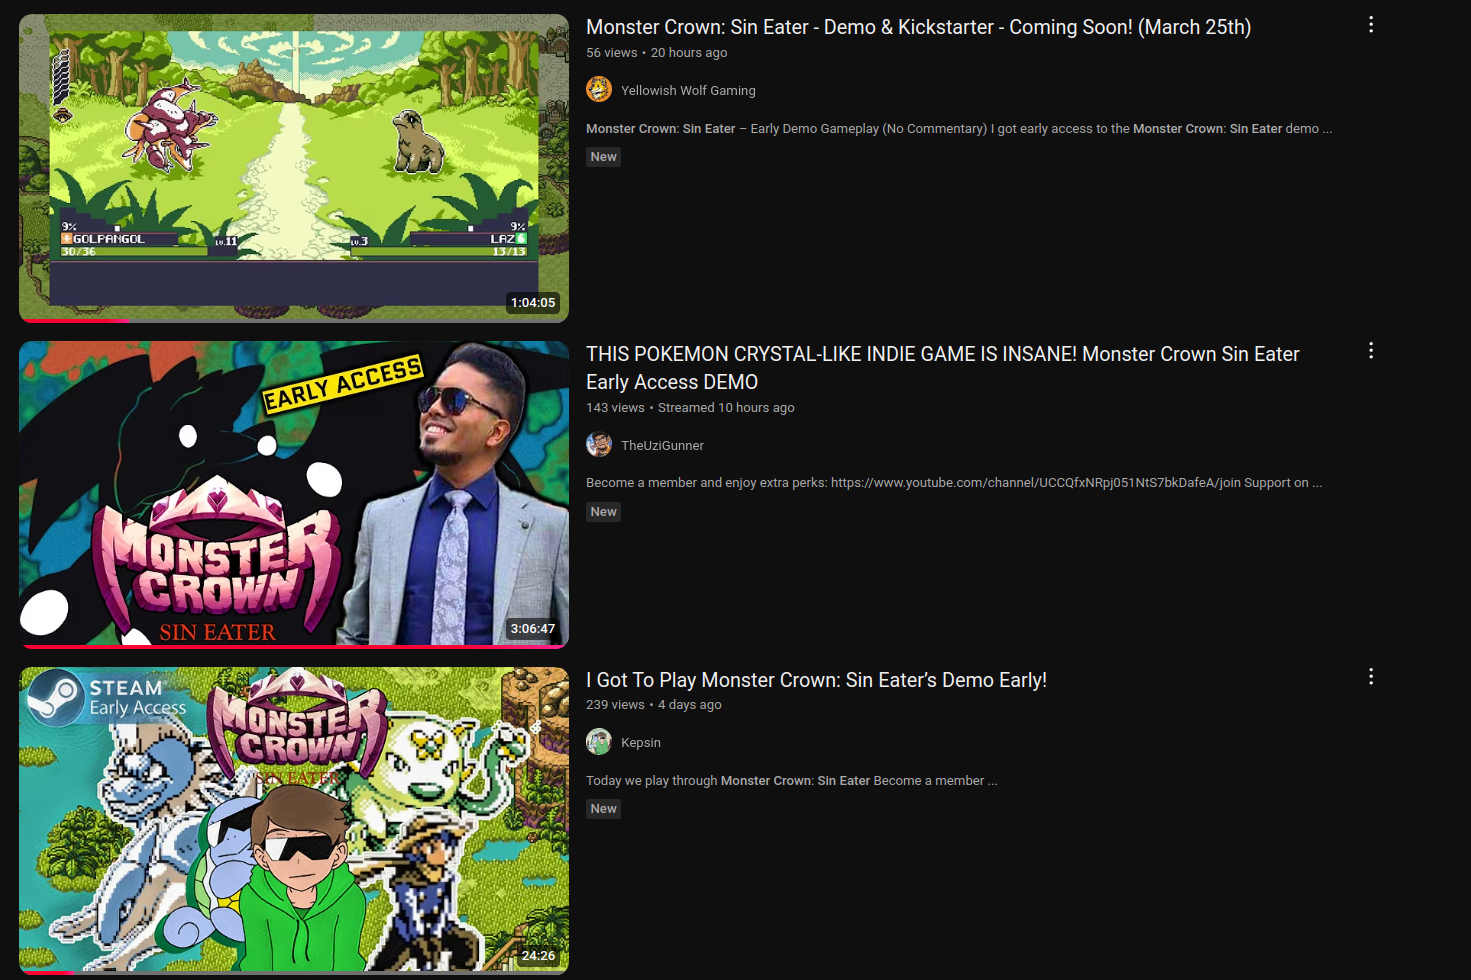Click the Yellowish Wolf Gaming channel avatar
The height and width of the screenshot is (980, 1471).
[599, 90]
